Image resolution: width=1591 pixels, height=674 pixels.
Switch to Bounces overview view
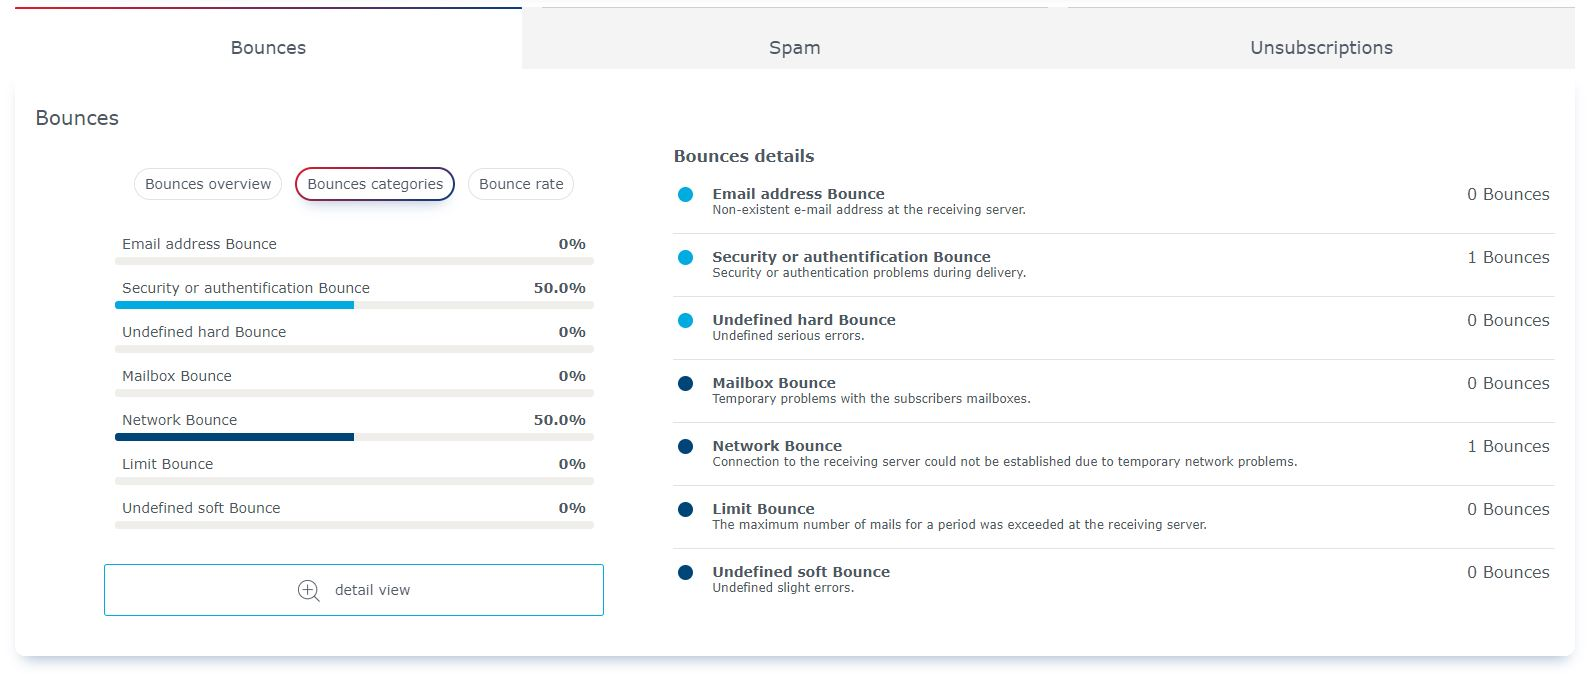click(x=208, y=184)
